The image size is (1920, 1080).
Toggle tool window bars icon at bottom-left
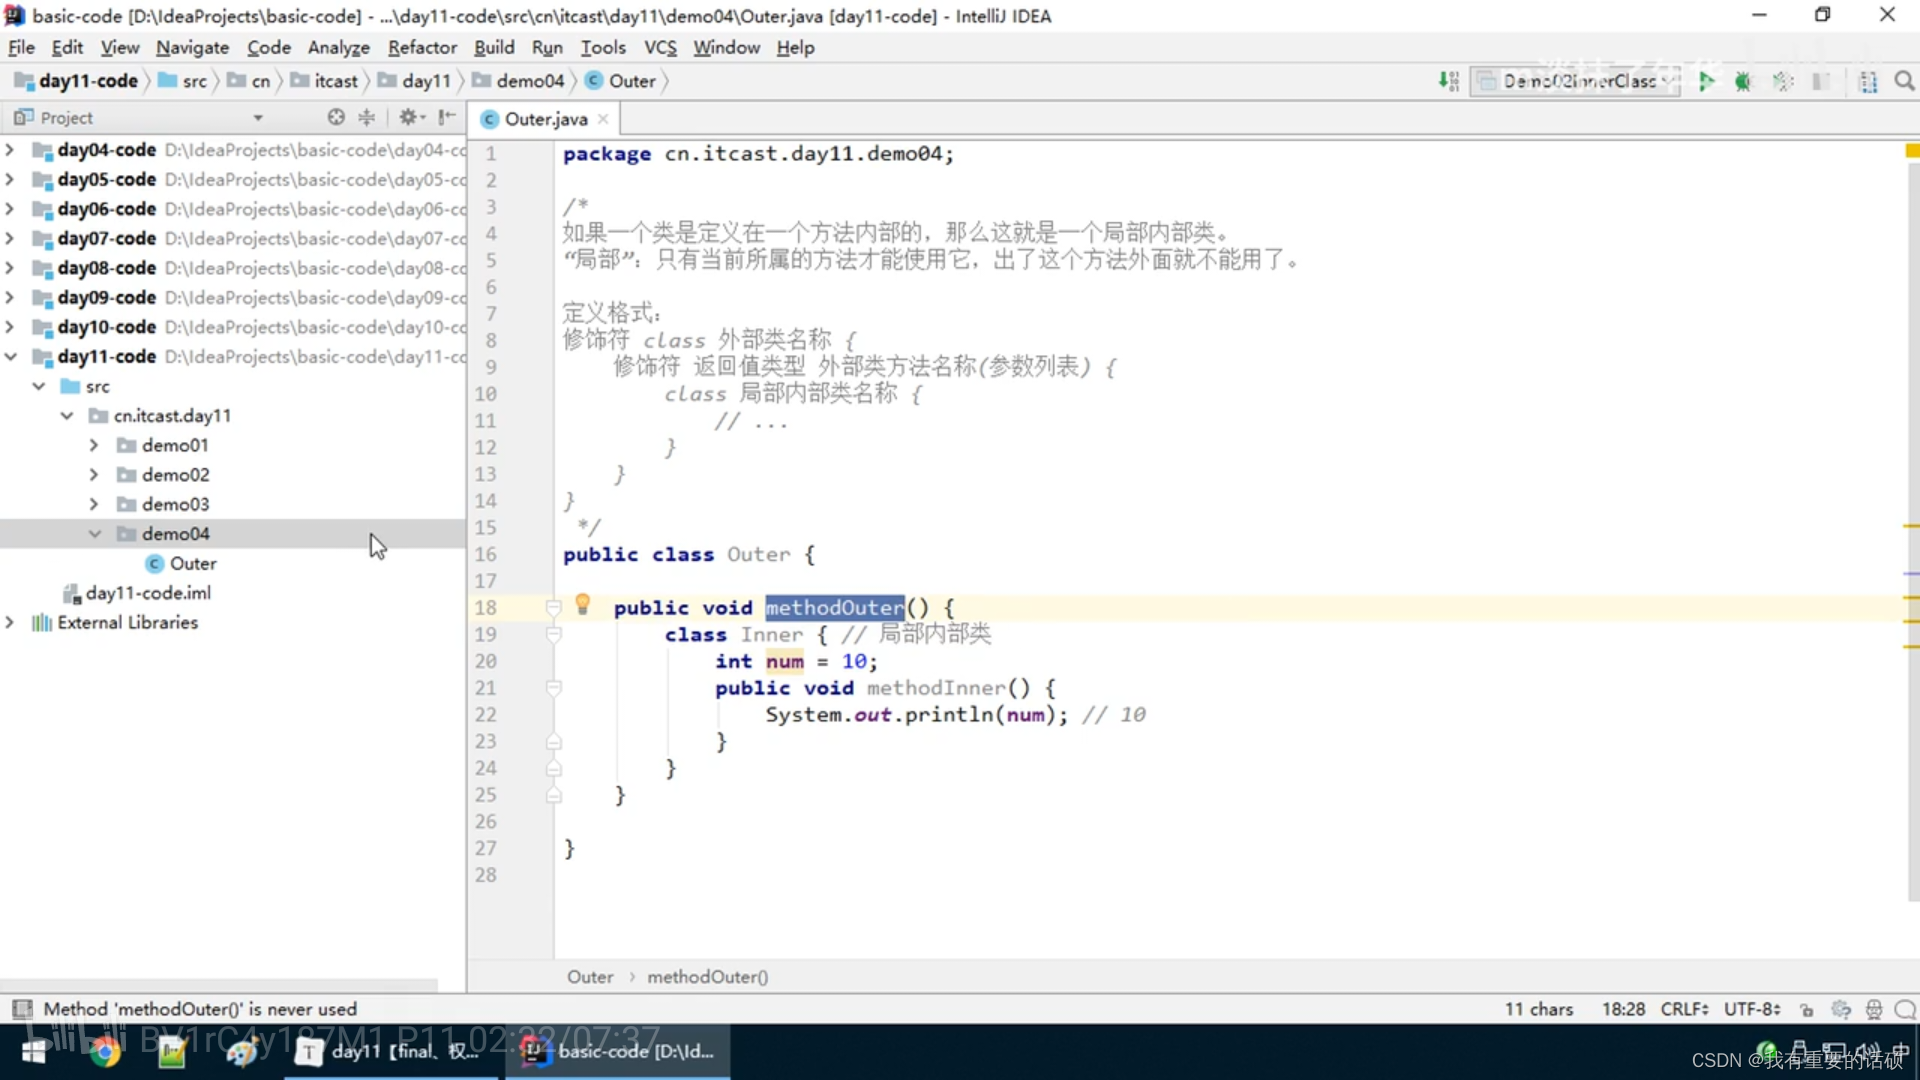22,1009
